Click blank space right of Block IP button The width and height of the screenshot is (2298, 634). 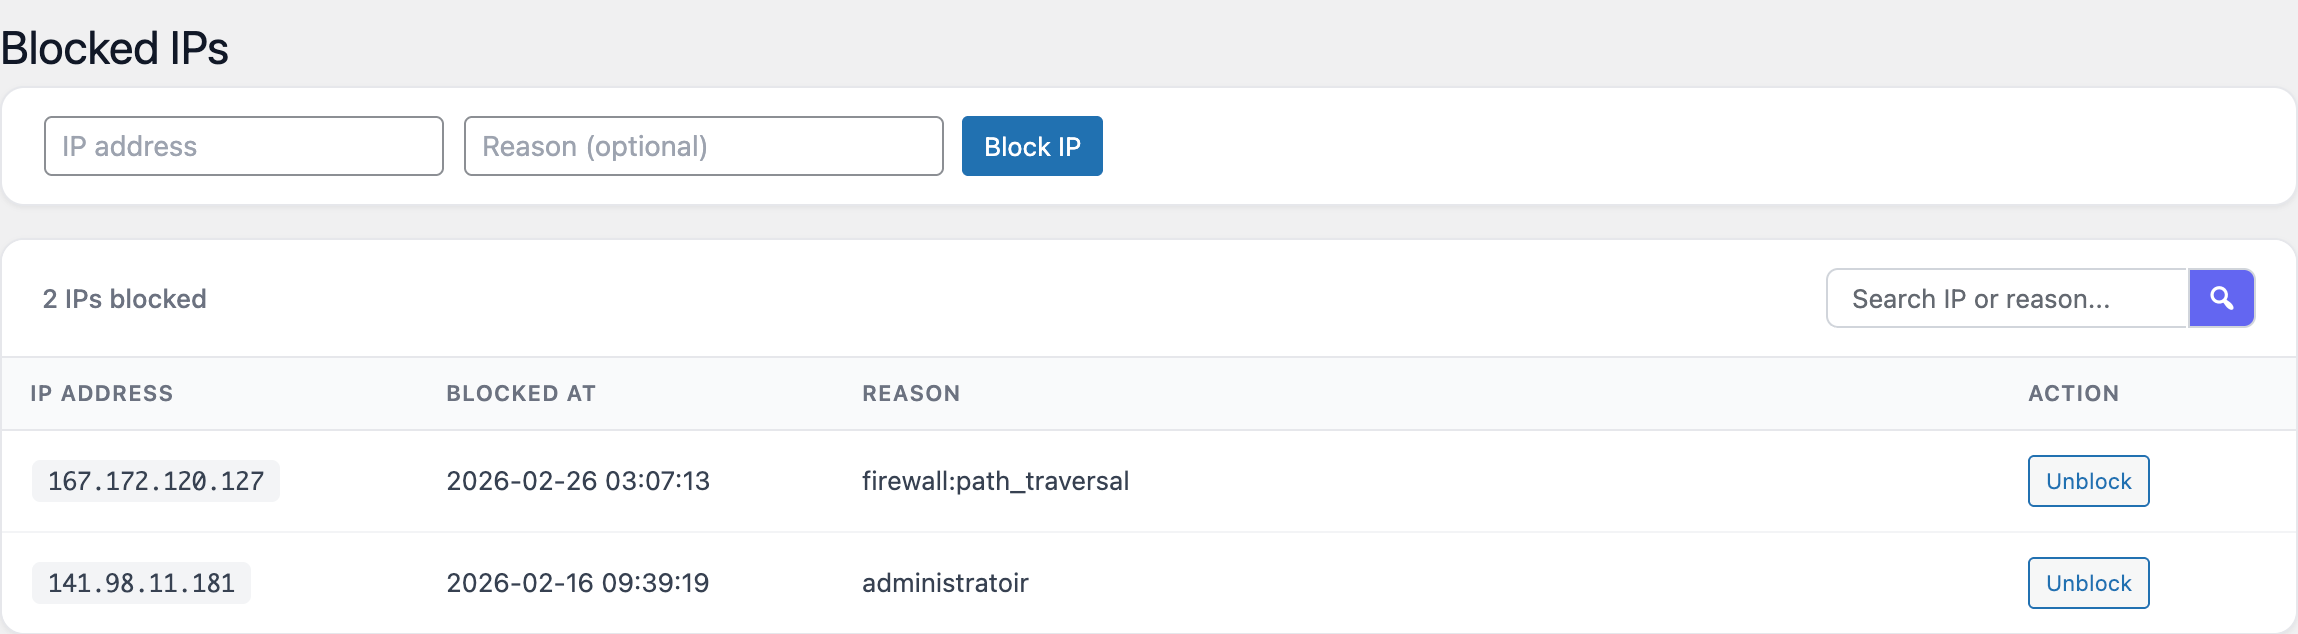(1600, 146)
